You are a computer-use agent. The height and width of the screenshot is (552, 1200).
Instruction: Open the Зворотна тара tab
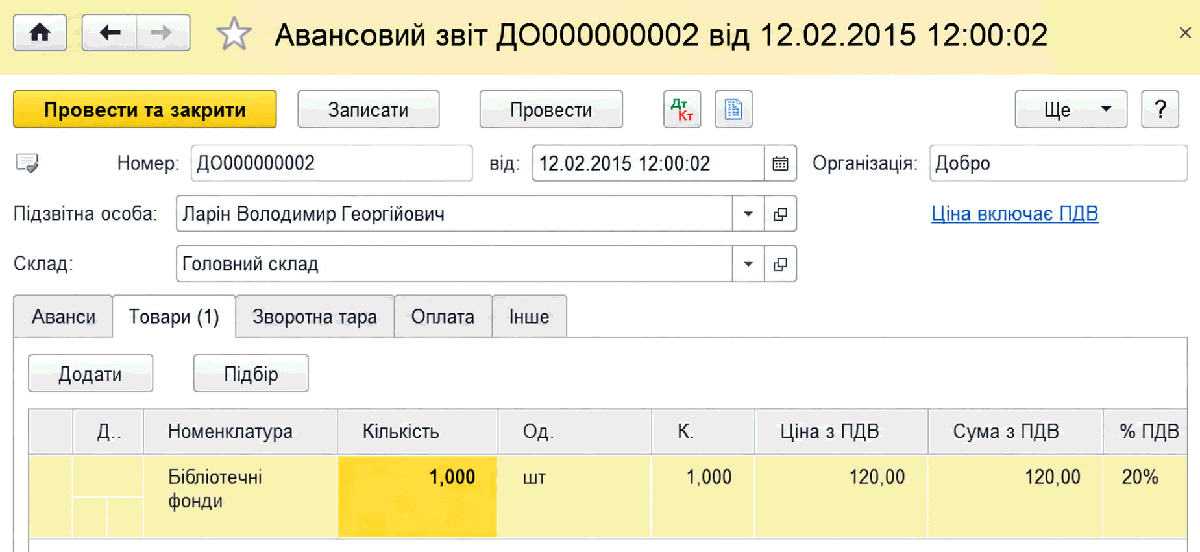pyautogui.click(x=315, y=317)
